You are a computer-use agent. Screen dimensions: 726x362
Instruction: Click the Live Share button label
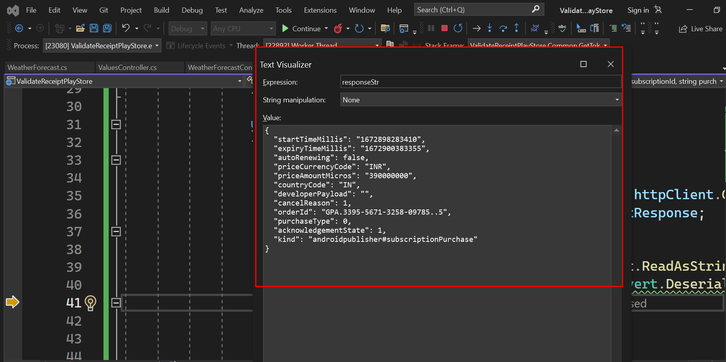(x=707, y=29)
